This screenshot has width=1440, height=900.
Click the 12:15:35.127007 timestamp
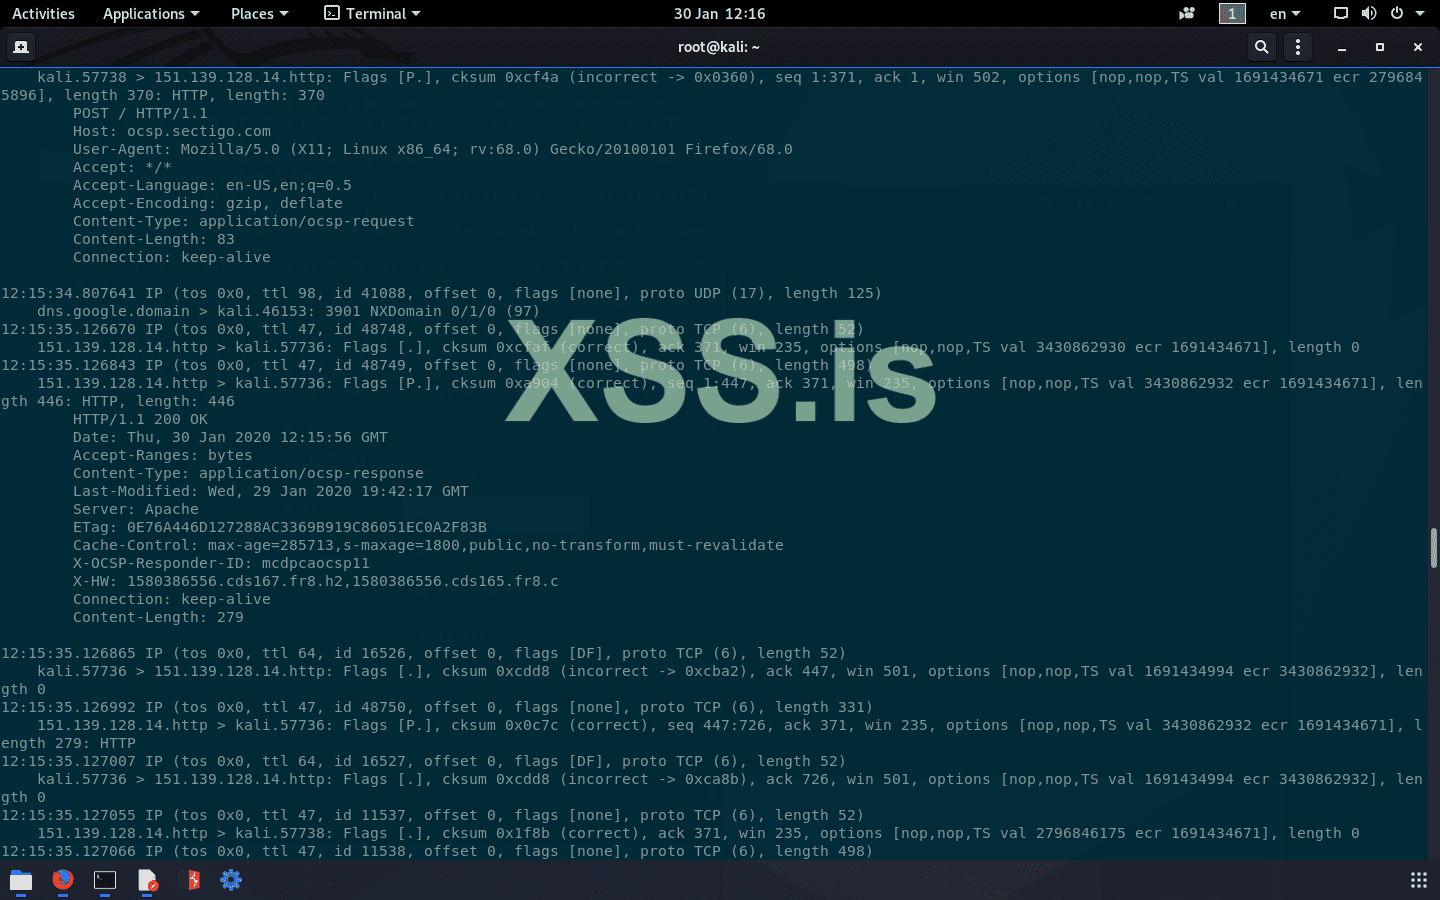click(68, 761)
